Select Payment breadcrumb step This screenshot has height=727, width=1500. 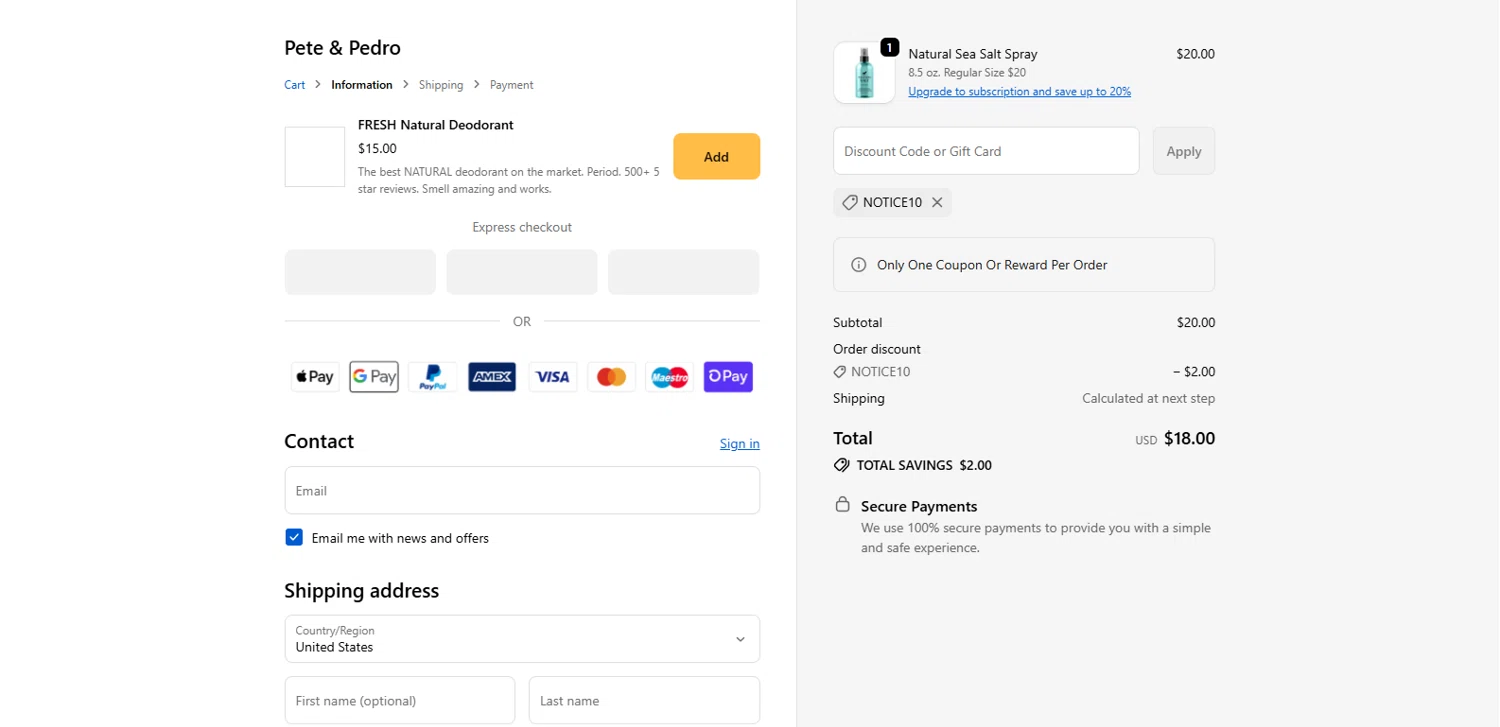pos(511,85)
